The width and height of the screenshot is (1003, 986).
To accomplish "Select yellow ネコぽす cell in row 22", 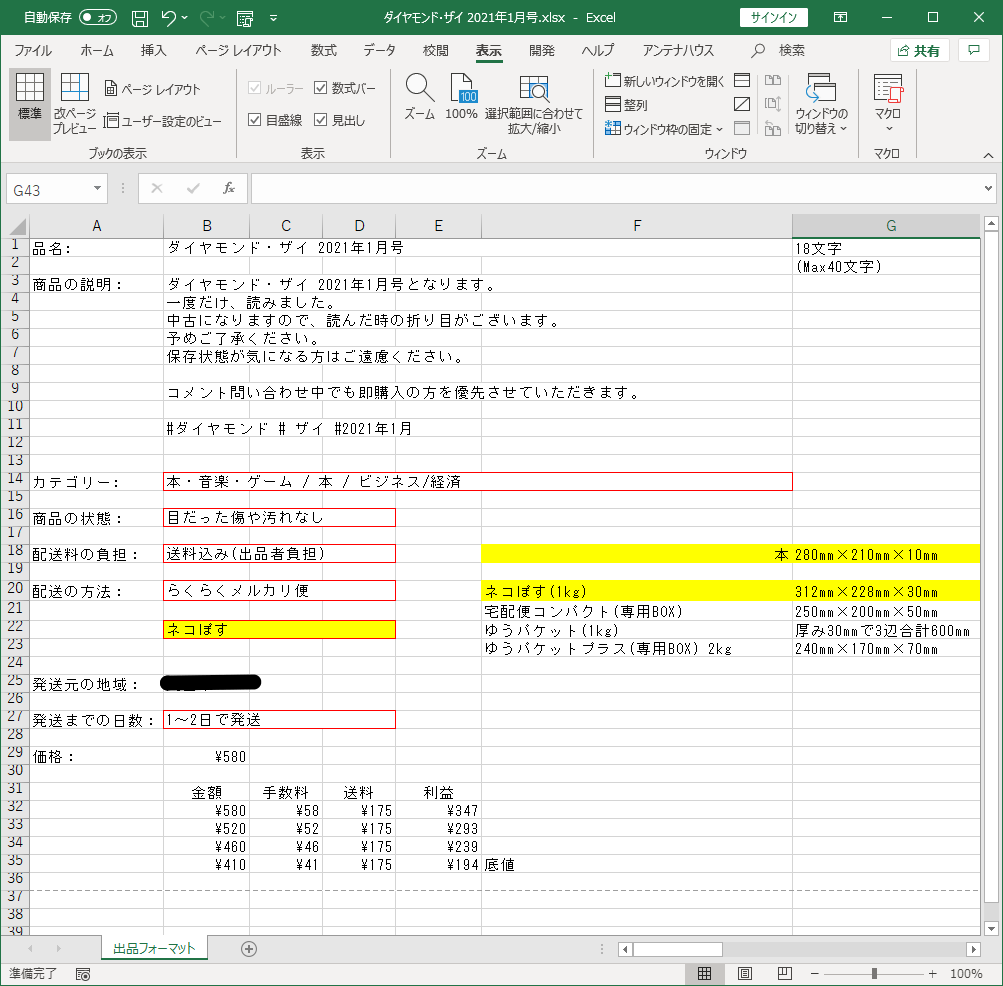I will [x=279, y=630].
